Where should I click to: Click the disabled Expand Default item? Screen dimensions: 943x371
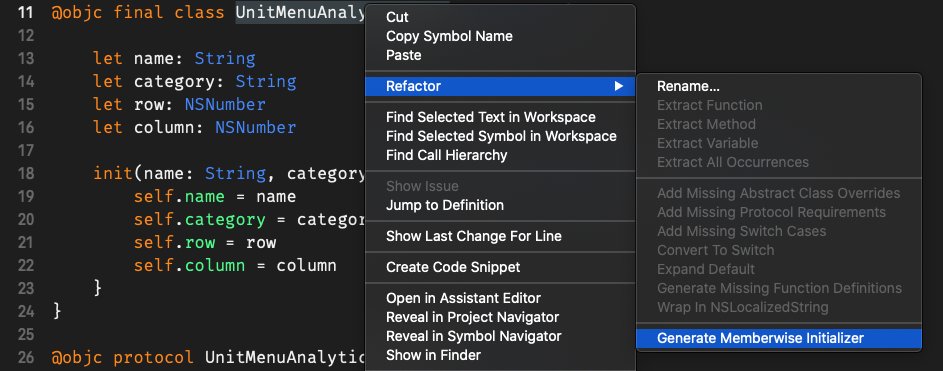coord(779,269)
